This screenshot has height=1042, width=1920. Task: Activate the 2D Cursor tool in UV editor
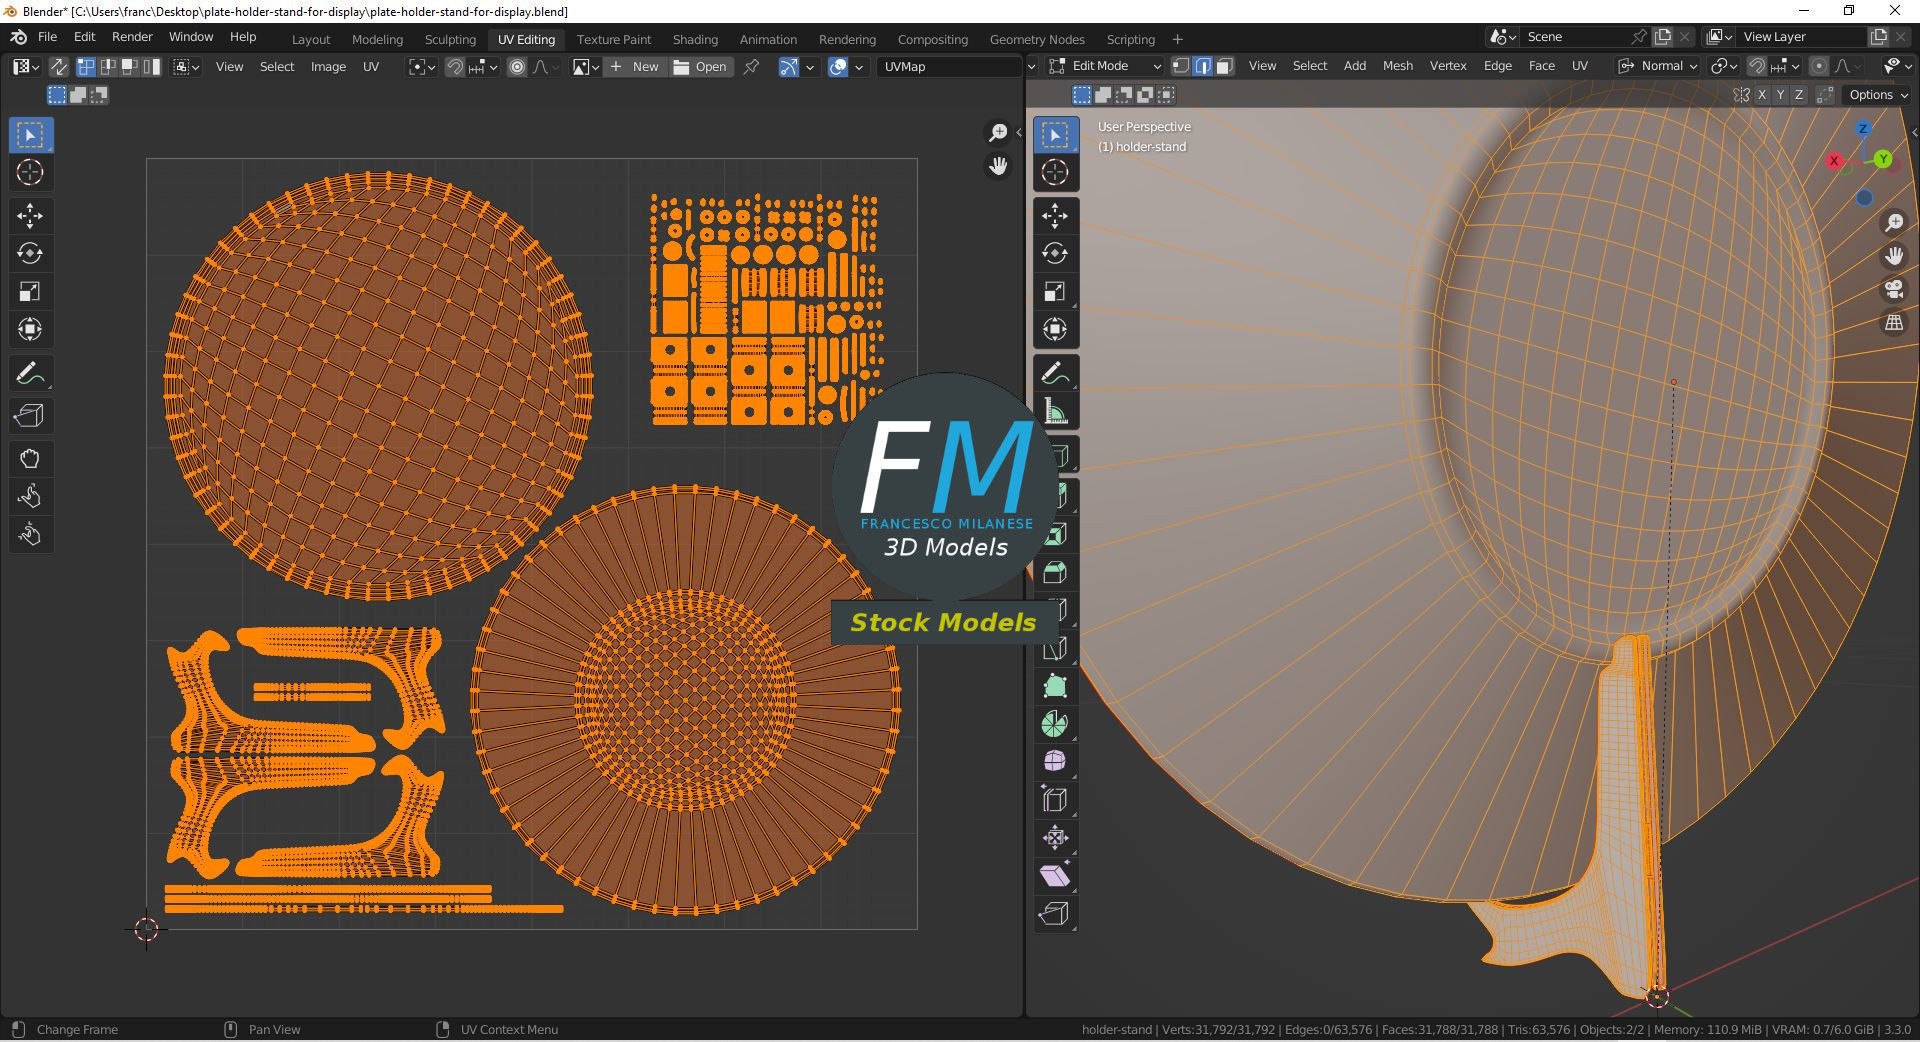tap(30, 172)
